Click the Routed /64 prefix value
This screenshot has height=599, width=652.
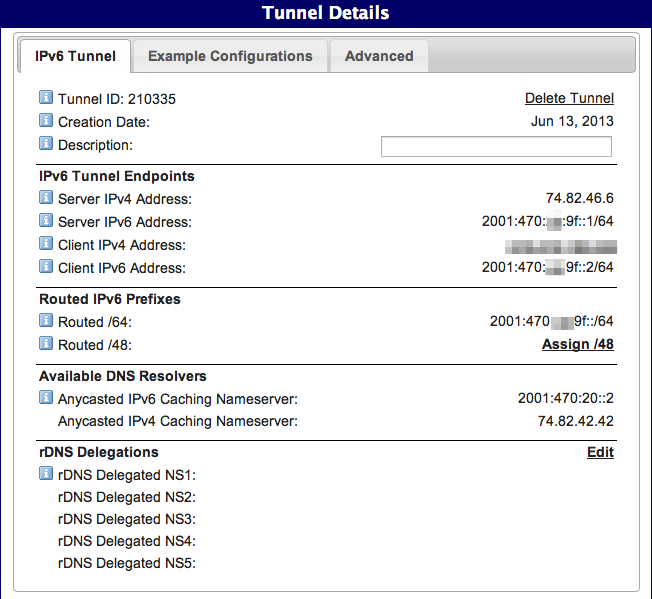(552, 321)
